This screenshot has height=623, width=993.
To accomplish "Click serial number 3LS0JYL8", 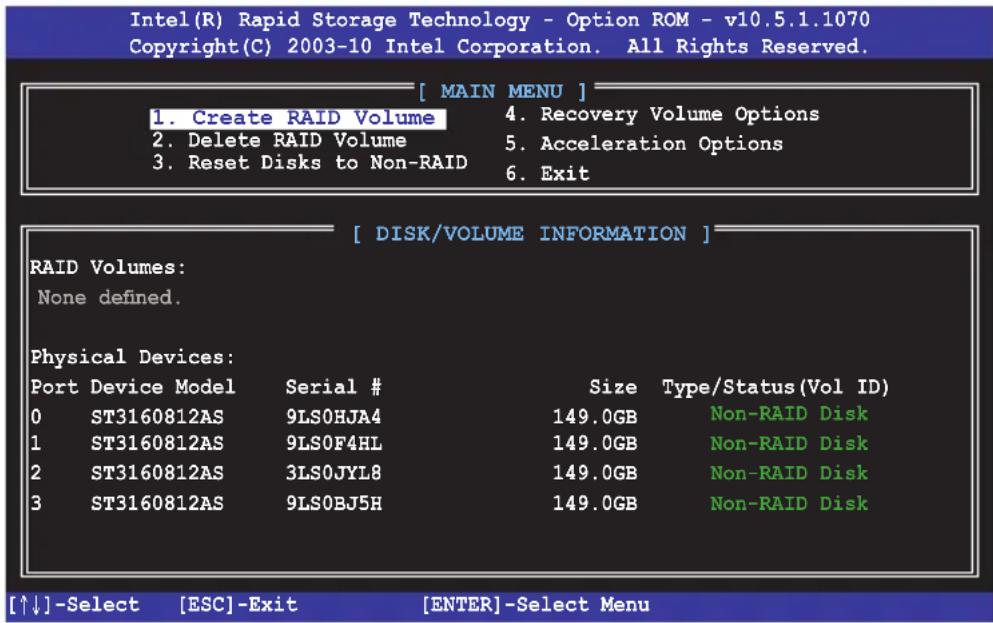I will tap(333, 473).
